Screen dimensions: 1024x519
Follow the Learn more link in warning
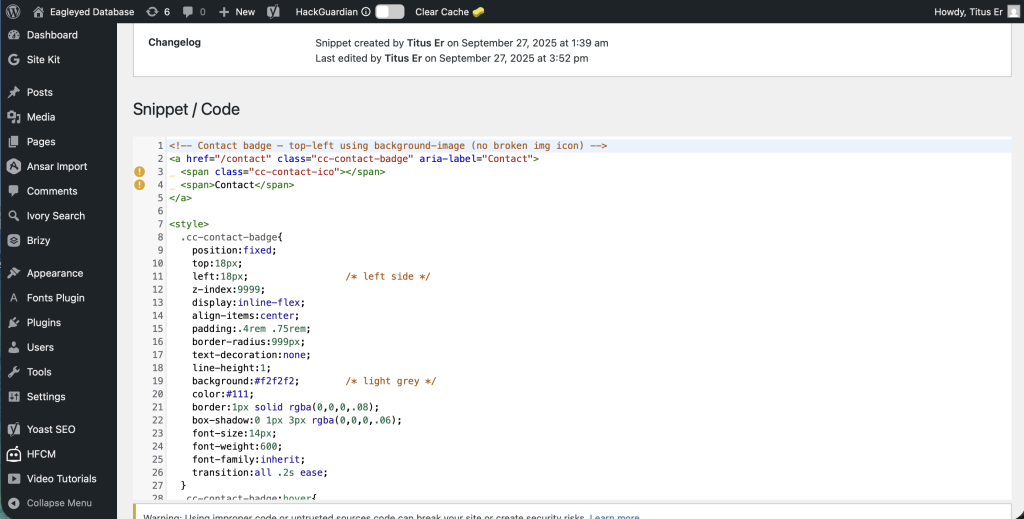tap(614, 516)
